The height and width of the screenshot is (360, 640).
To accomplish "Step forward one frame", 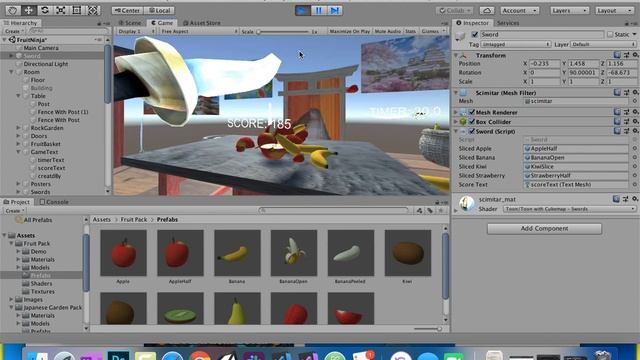I will pyautogui.click(x=334, y=10).
